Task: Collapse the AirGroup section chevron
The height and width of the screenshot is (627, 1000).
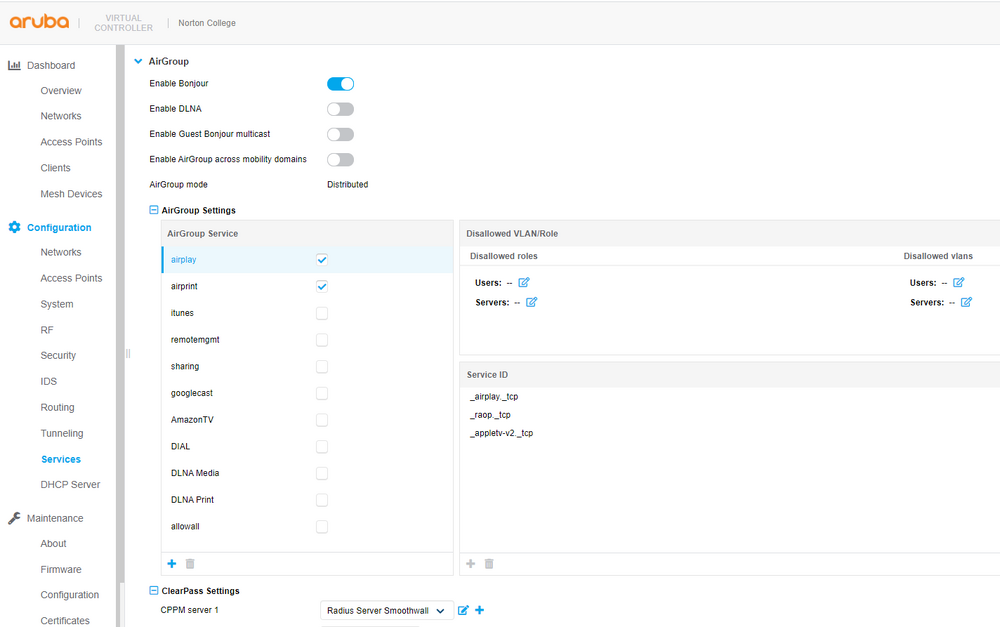Action: 138,61
